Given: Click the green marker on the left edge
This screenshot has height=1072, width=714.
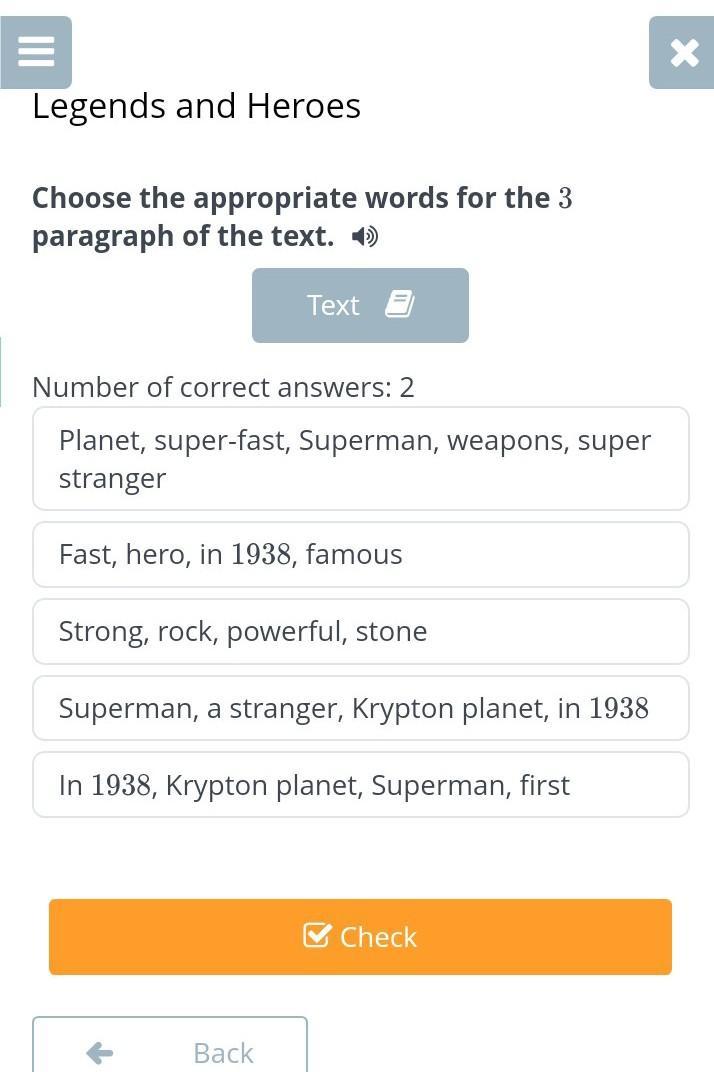Looking at the screenshot, I should (x=1, y=372).
